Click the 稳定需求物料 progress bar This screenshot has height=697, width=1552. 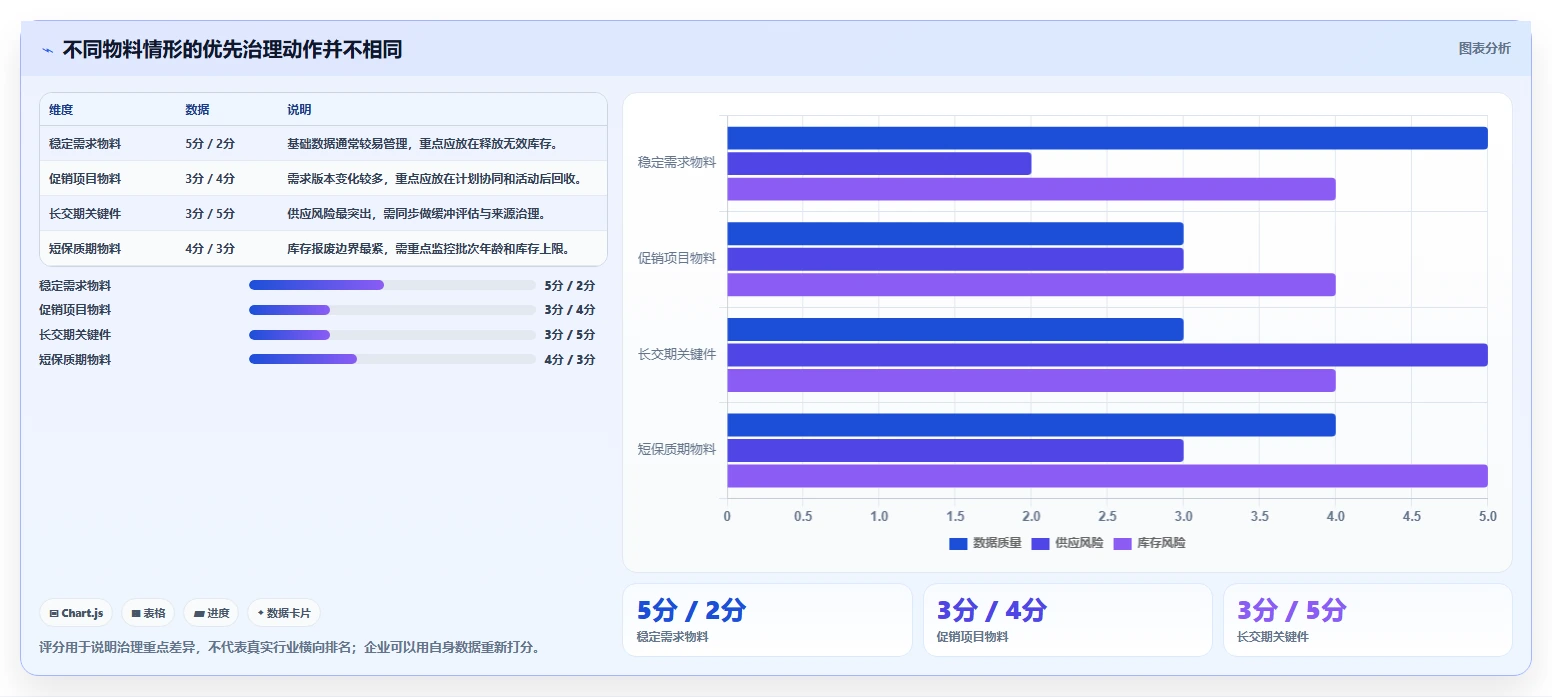(392, 285)
